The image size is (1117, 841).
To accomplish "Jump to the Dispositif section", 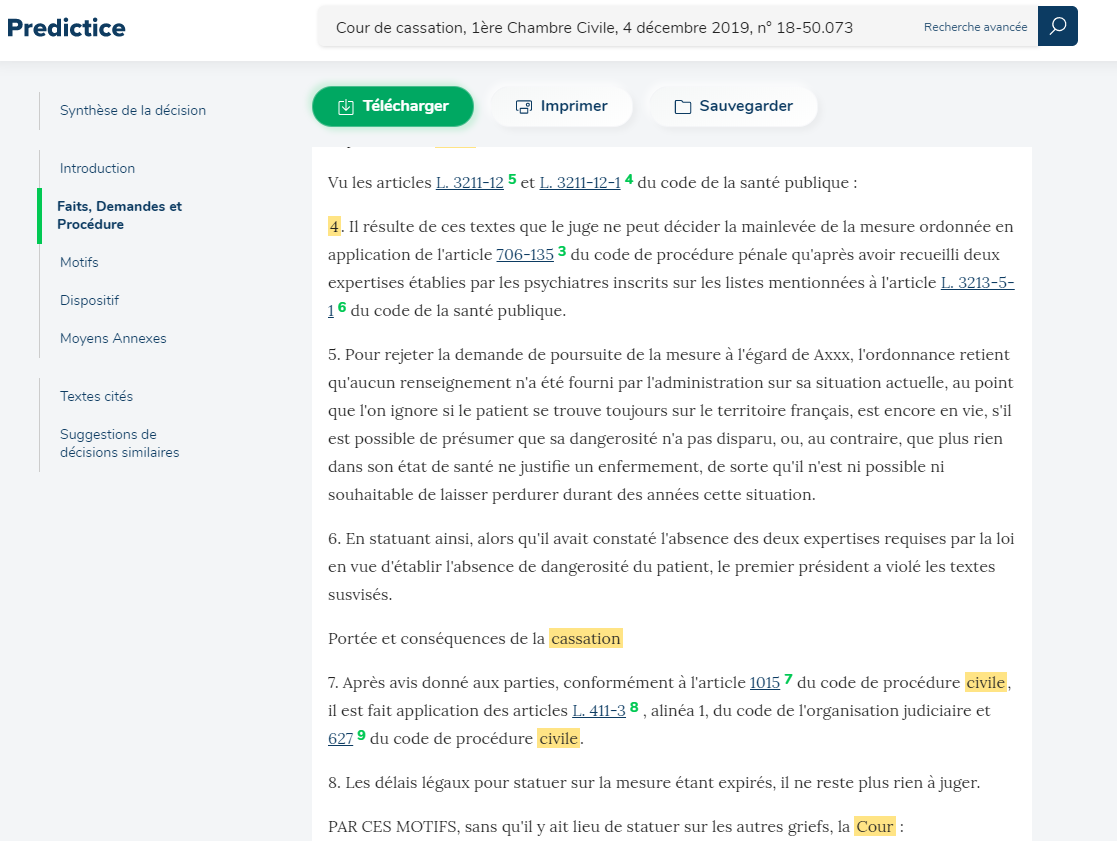I will [89, 300].
